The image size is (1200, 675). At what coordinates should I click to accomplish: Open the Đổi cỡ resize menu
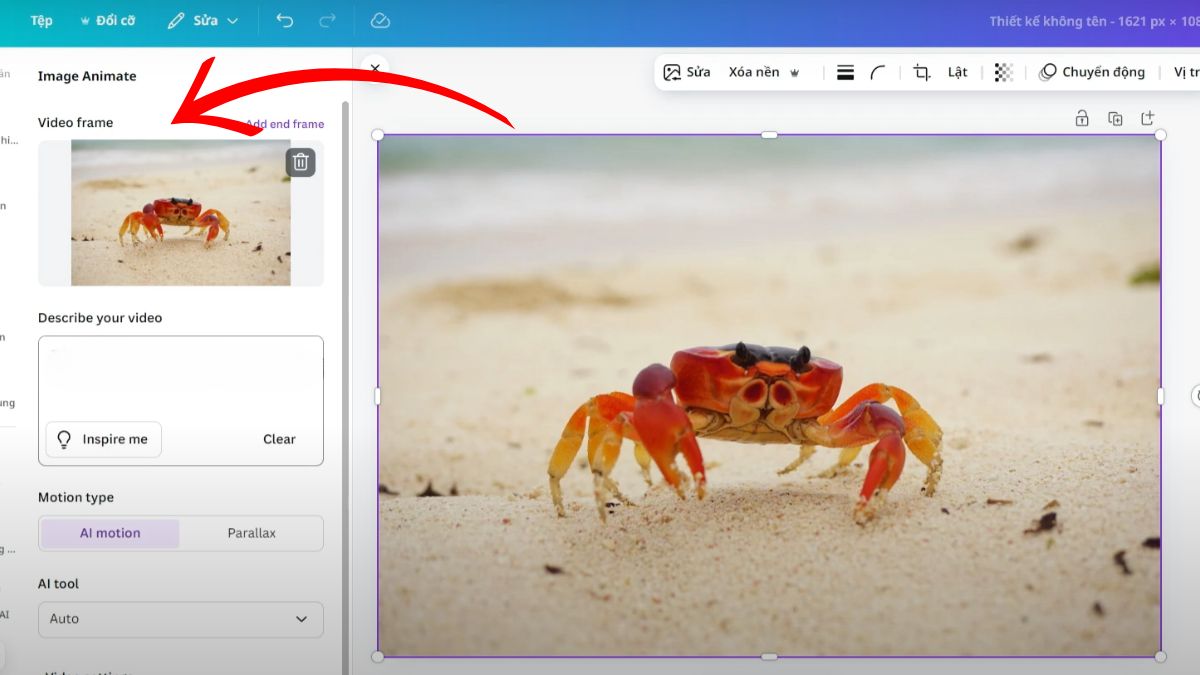[107, 21]
